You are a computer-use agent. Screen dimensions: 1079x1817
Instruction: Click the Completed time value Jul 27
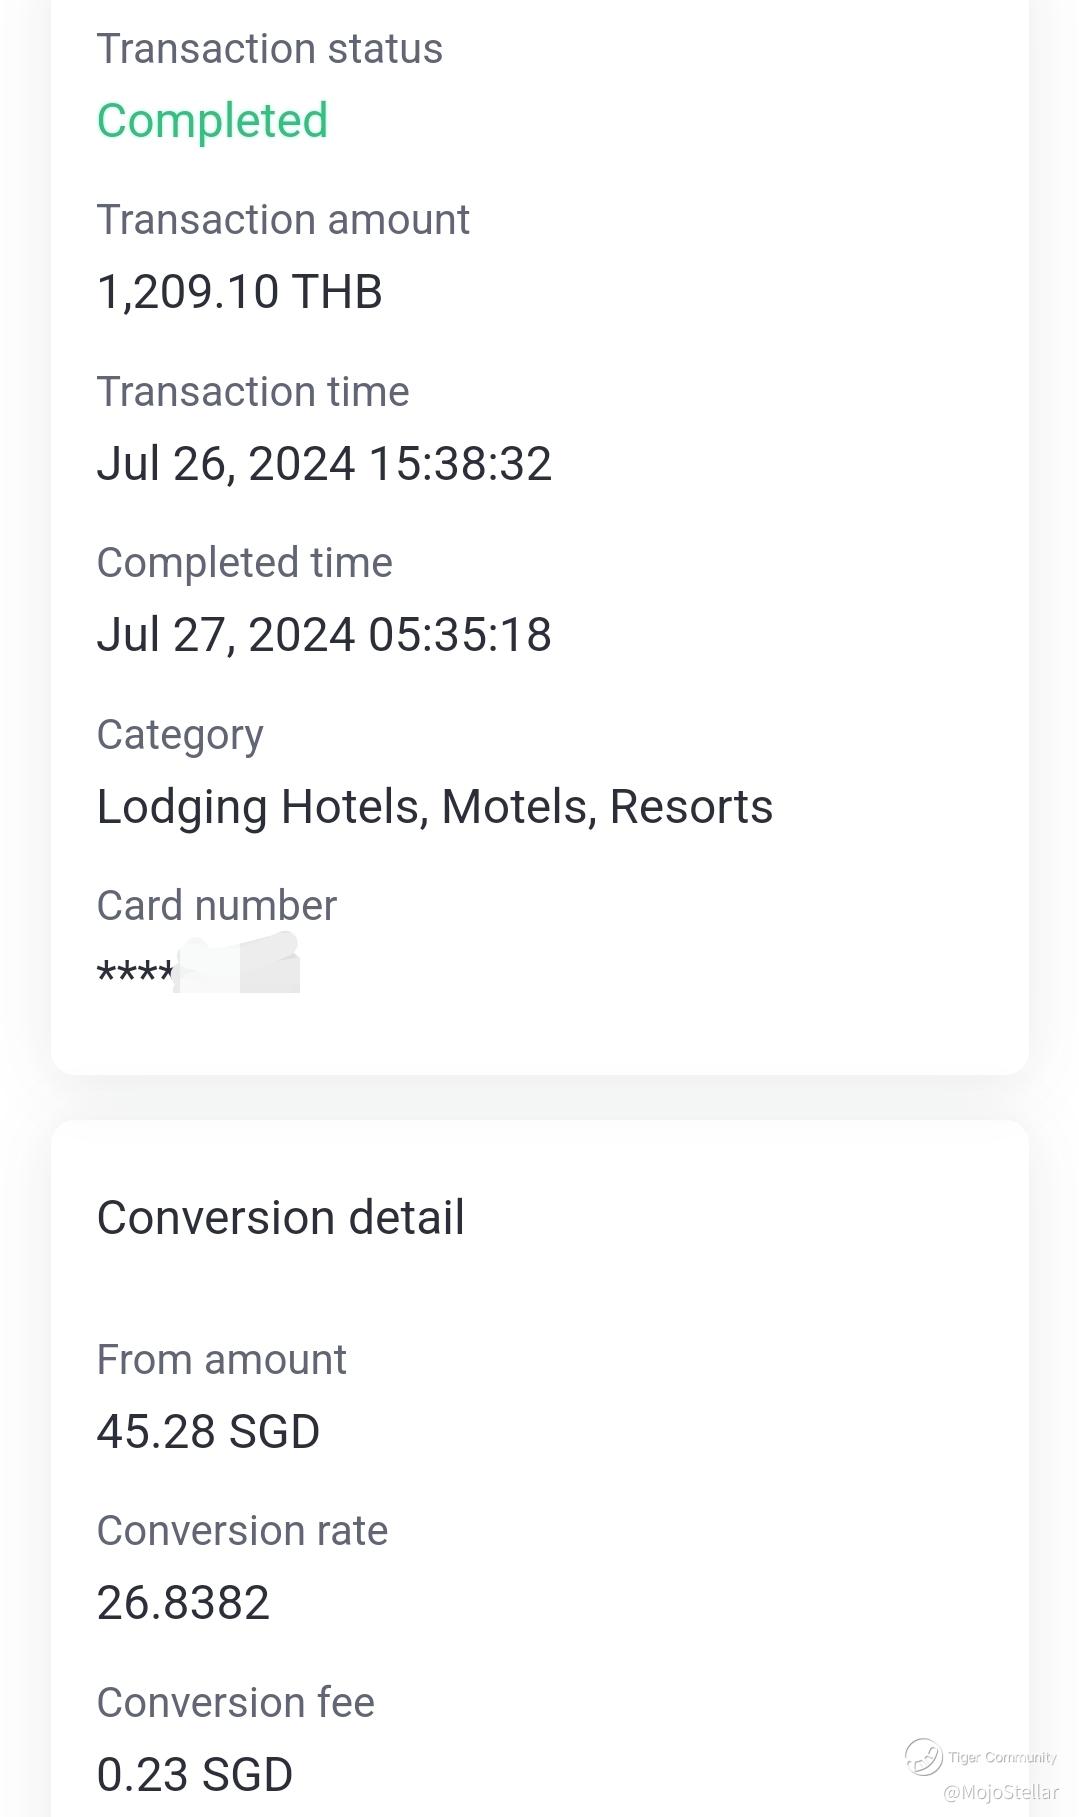click(323, 635)
